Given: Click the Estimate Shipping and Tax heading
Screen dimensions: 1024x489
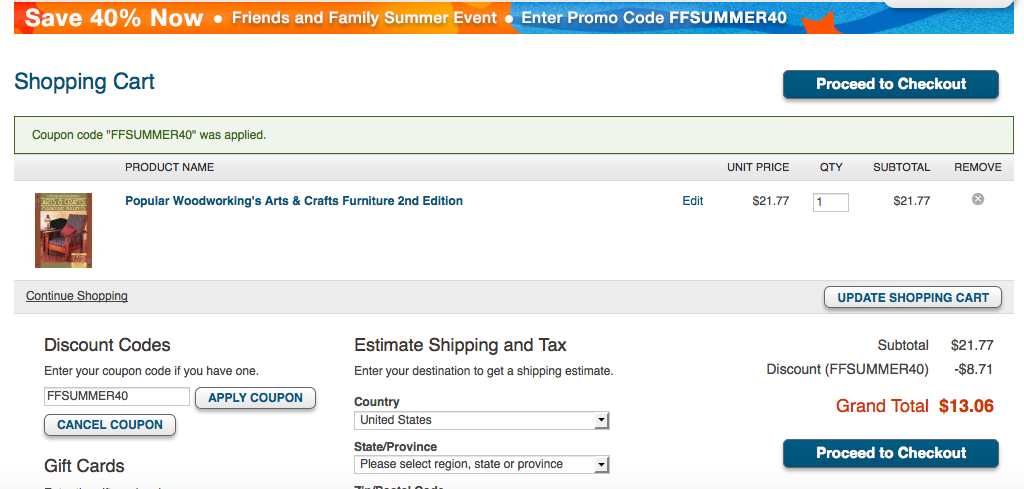Looking at the screenshot, I should pos(460,345).
